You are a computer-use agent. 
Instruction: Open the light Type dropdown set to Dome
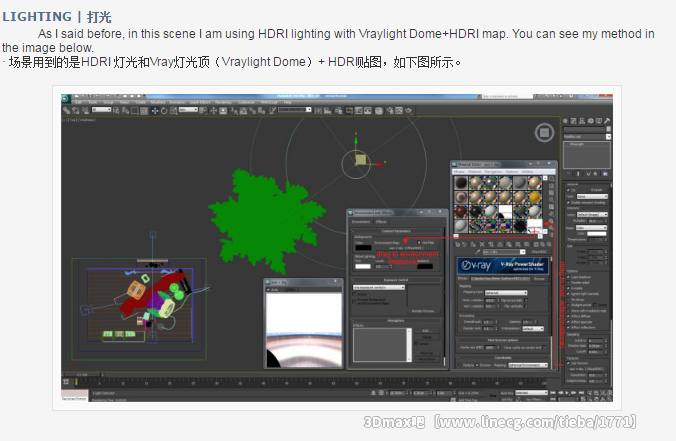[x=592, y=197]
